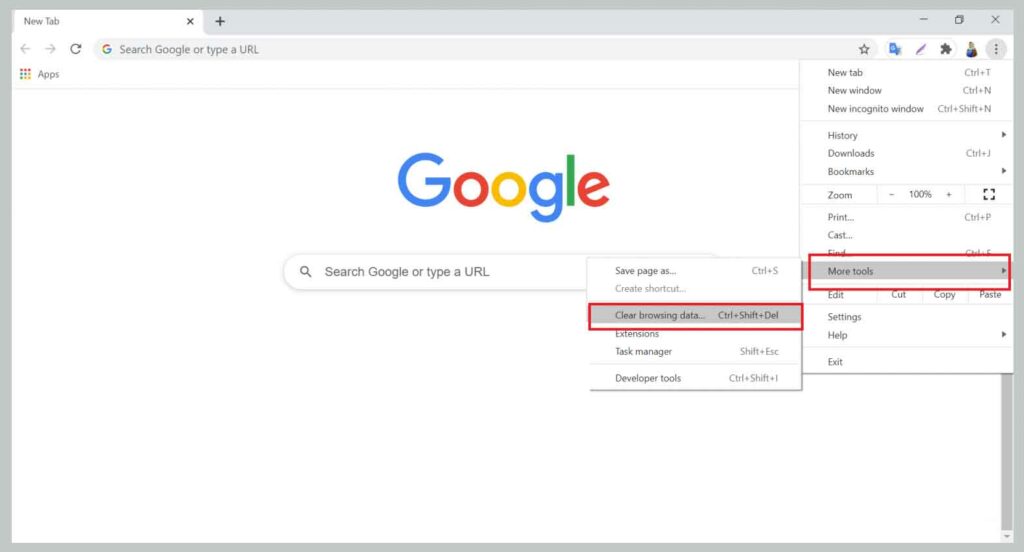The height and width of the screenshot is (552, 1024).
Task: Bookmark this tab with the star icon
Action: click(864, 49)
